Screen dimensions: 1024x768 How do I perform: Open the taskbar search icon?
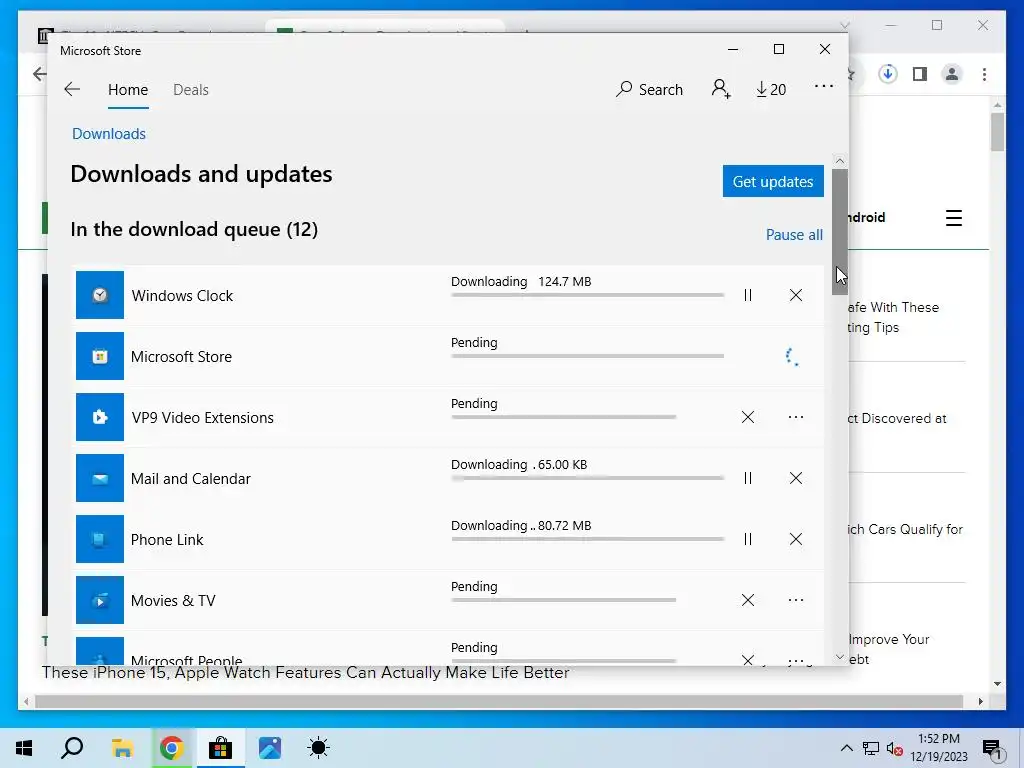(x=72, y=748)
